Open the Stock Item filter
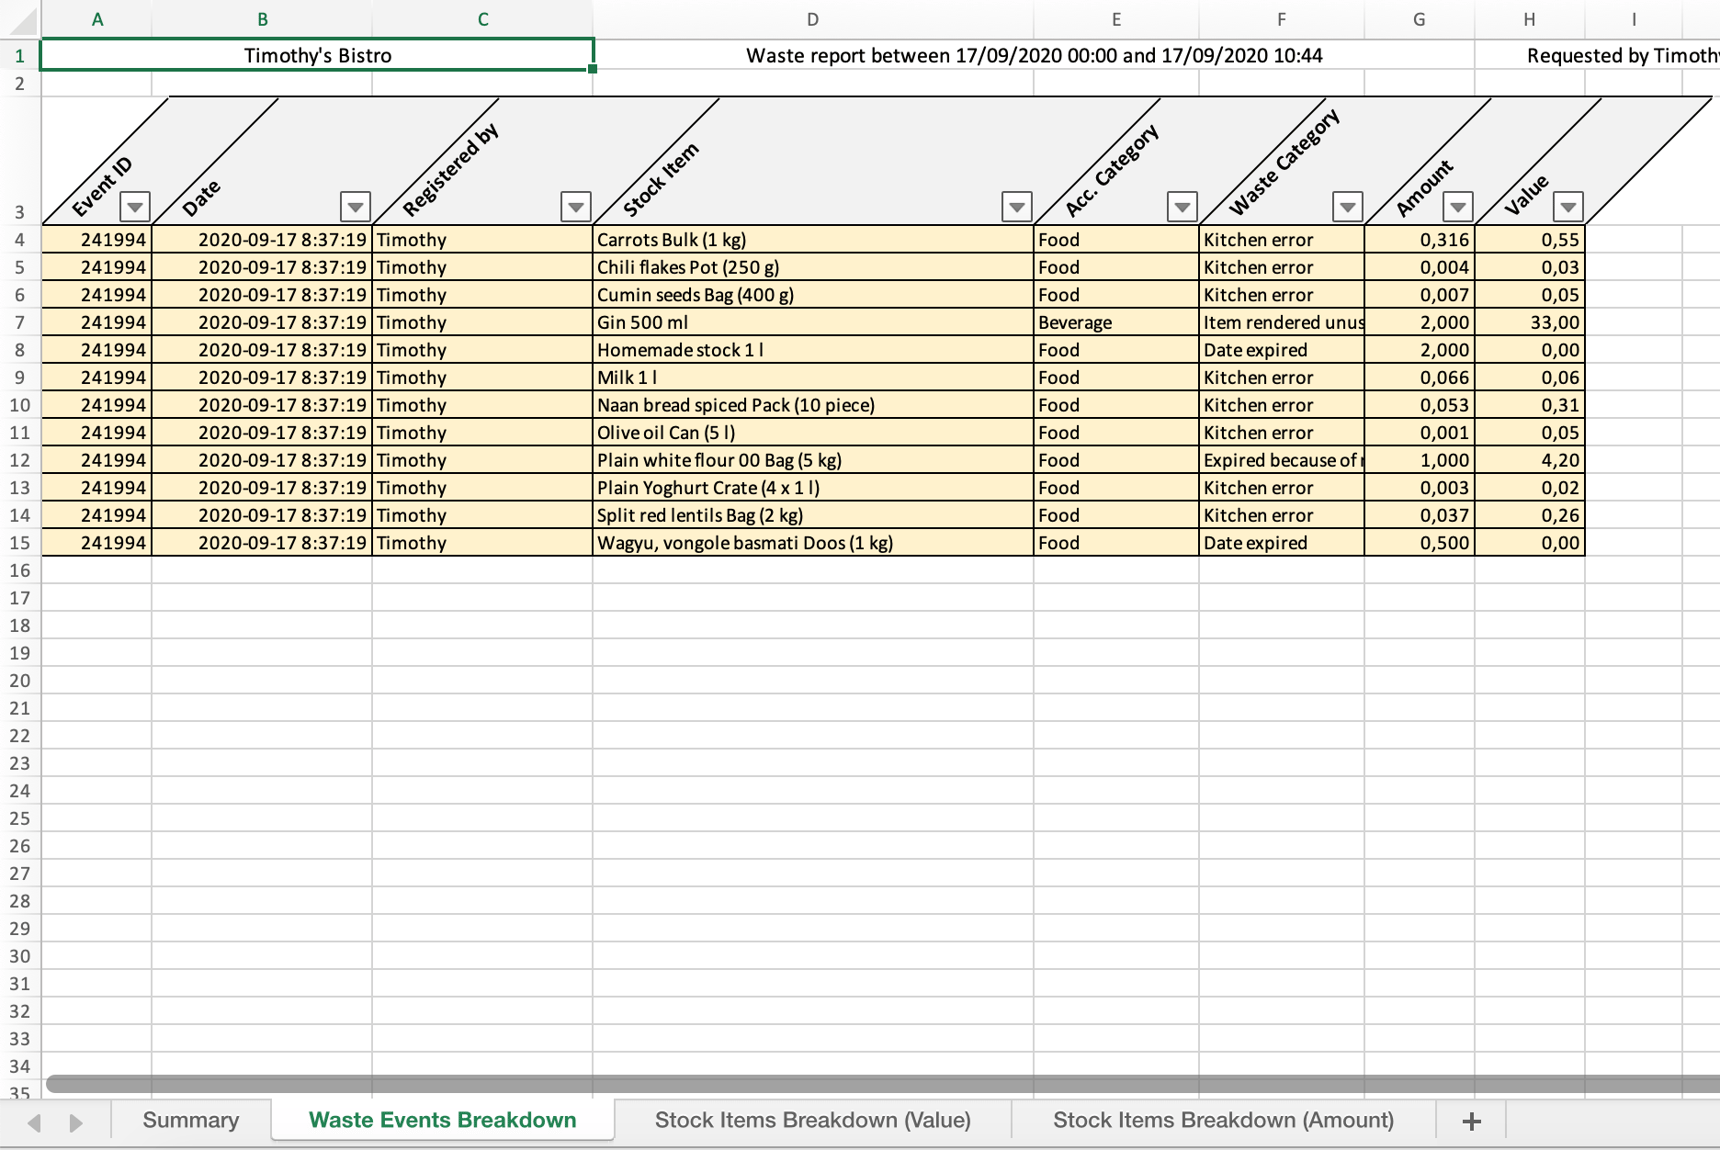The width and height of the screenshot is (1720, 1150). click(1015, 207)
